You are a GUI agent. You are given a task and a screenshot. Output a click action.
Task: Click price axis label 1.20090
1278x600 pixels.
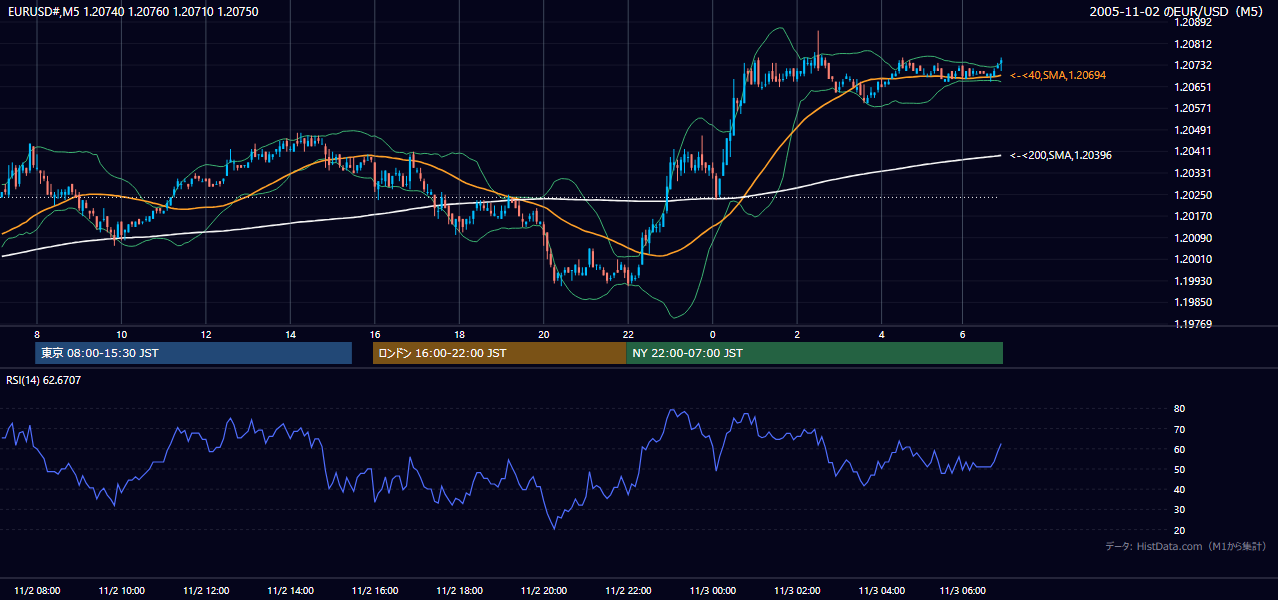(1193, 238)
